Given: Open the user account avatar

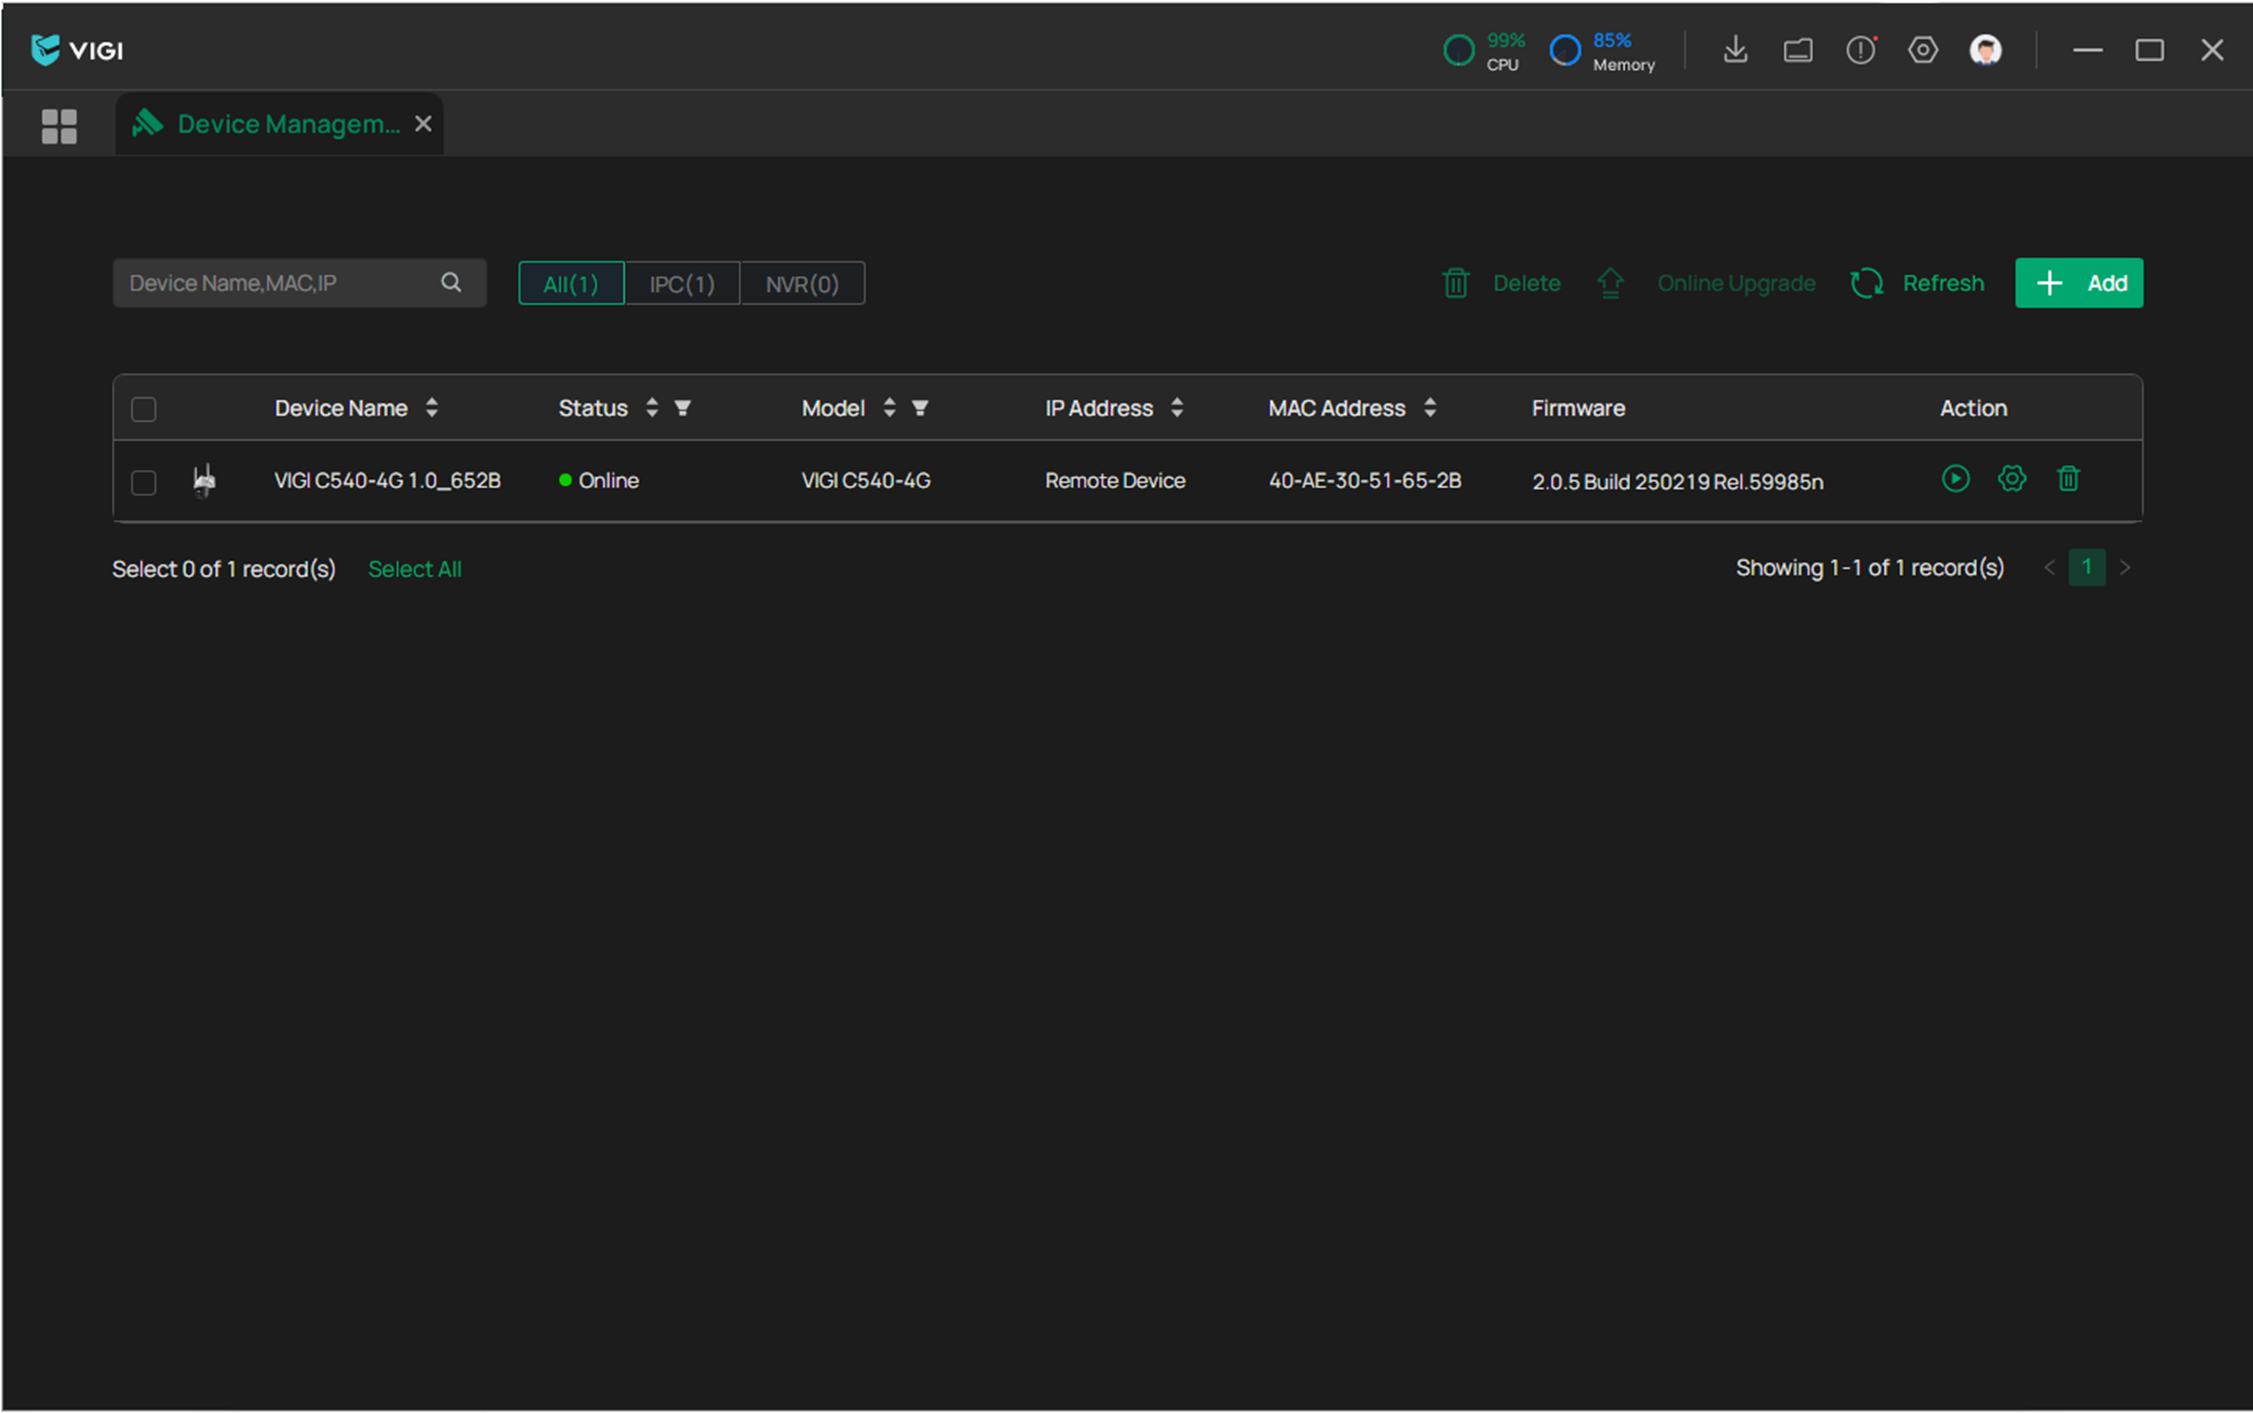Looking at the screenshot, I should point(1985,49).
